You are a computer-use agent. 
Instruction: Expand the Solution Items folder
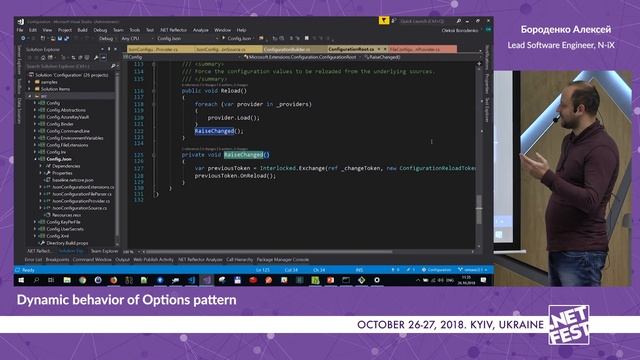pos(29,89)
